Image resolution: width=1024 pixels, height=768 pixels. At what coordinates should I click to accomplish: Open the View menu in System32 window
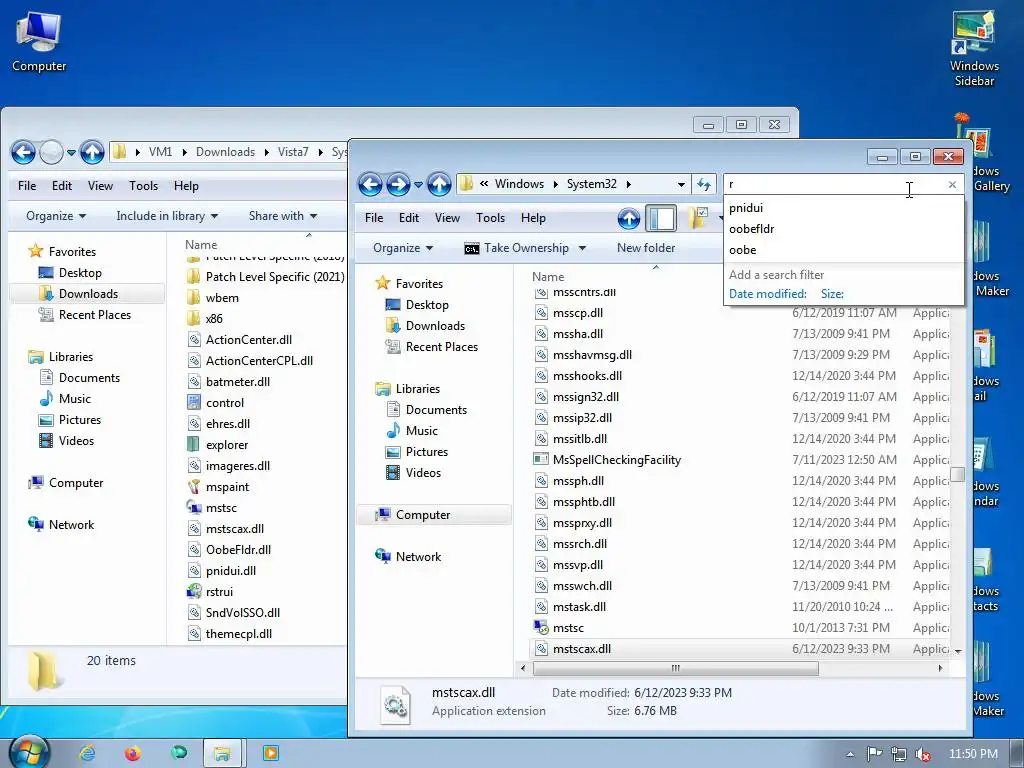click(x=447, y=218)
